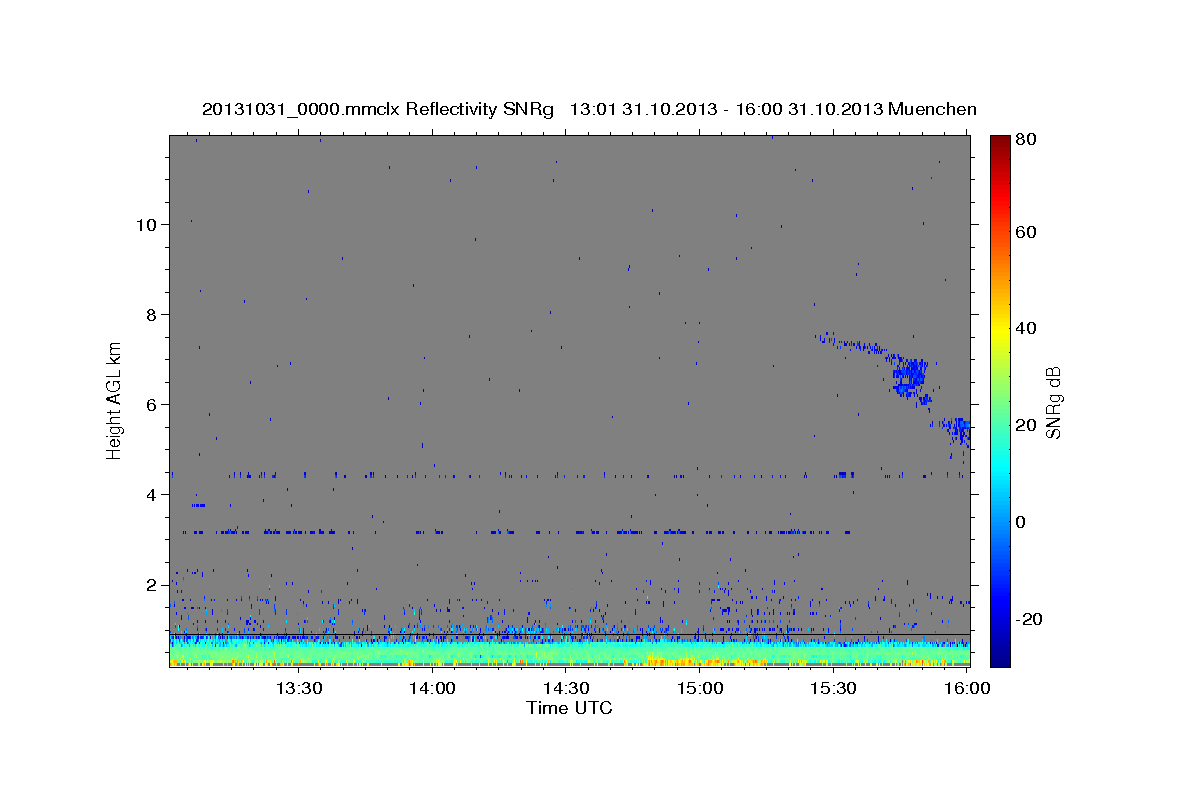The width and height of the screenshot is (1200, 800).
Task: Click the '80' colorbar tick value
Action: [x=1025, y=139]
